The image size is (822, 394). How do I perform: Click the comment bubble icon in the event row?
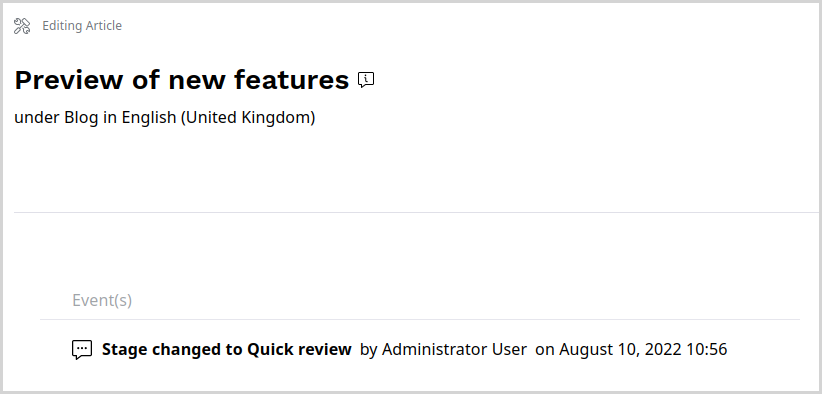click(x=82, y=349)
